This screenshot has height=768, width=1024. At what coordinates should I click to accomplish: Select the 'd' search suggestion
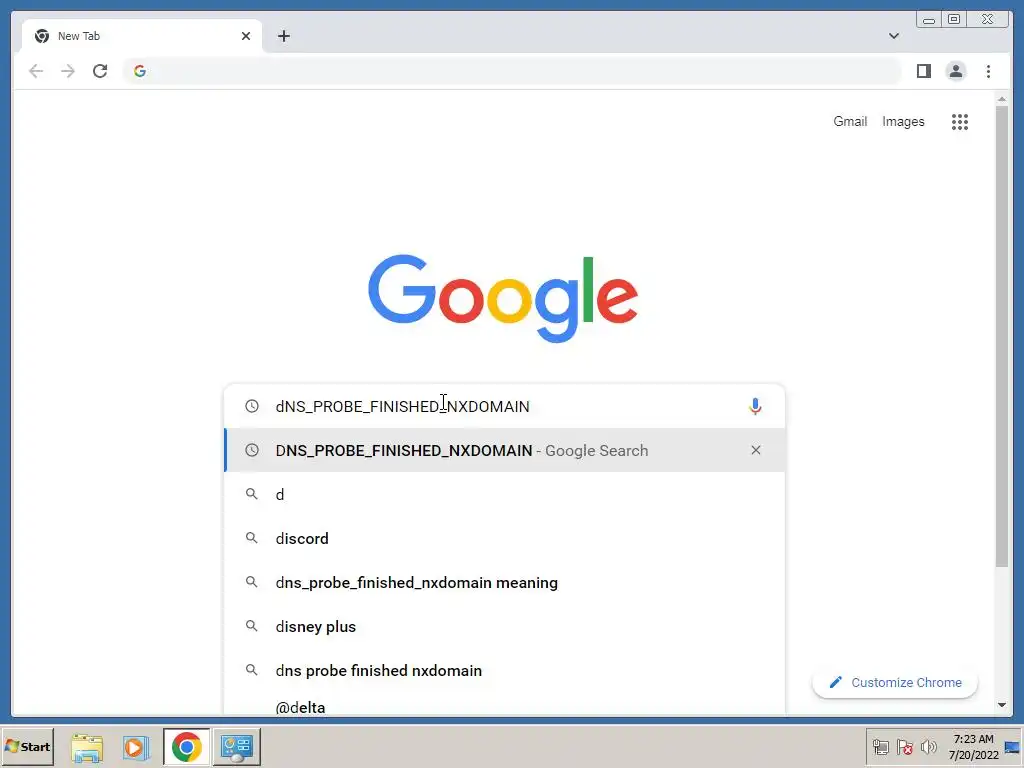click(x=504, y=494)
